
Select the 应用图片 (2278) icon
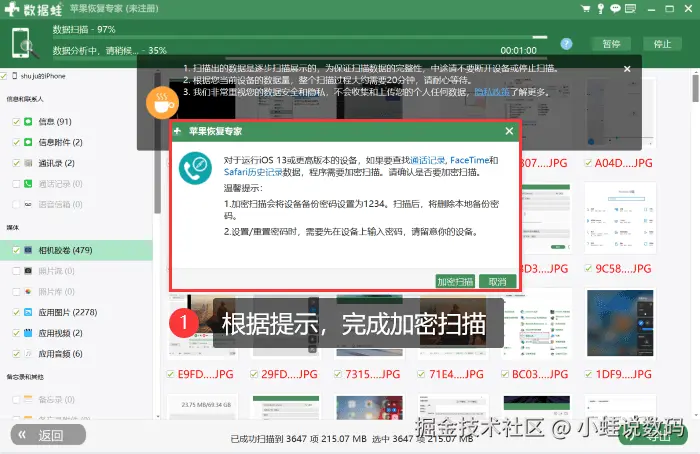[28, 312]
